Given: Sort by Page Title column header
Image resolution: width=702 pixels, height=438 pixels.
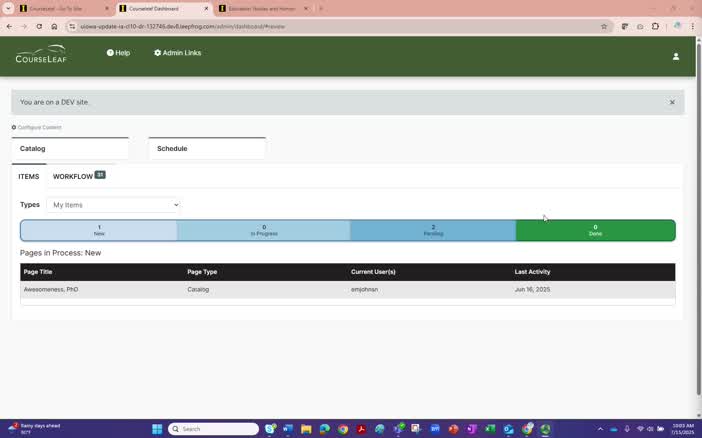Looking at the screenshot, I should (x=38, y=272).
